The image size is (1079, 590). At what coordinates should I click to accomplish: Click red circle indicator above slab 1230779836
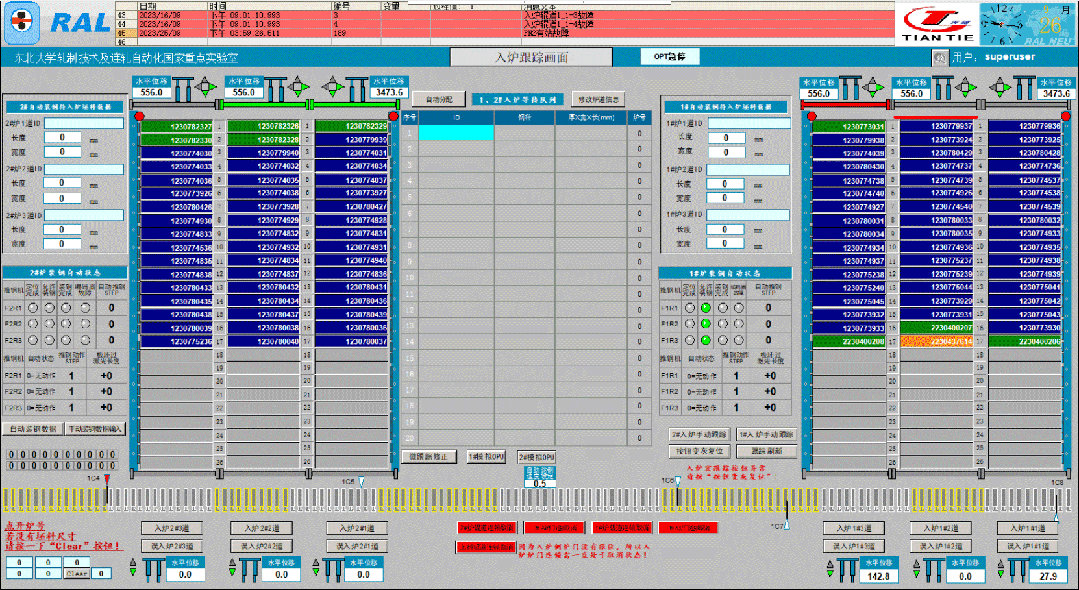point(1065,116)
